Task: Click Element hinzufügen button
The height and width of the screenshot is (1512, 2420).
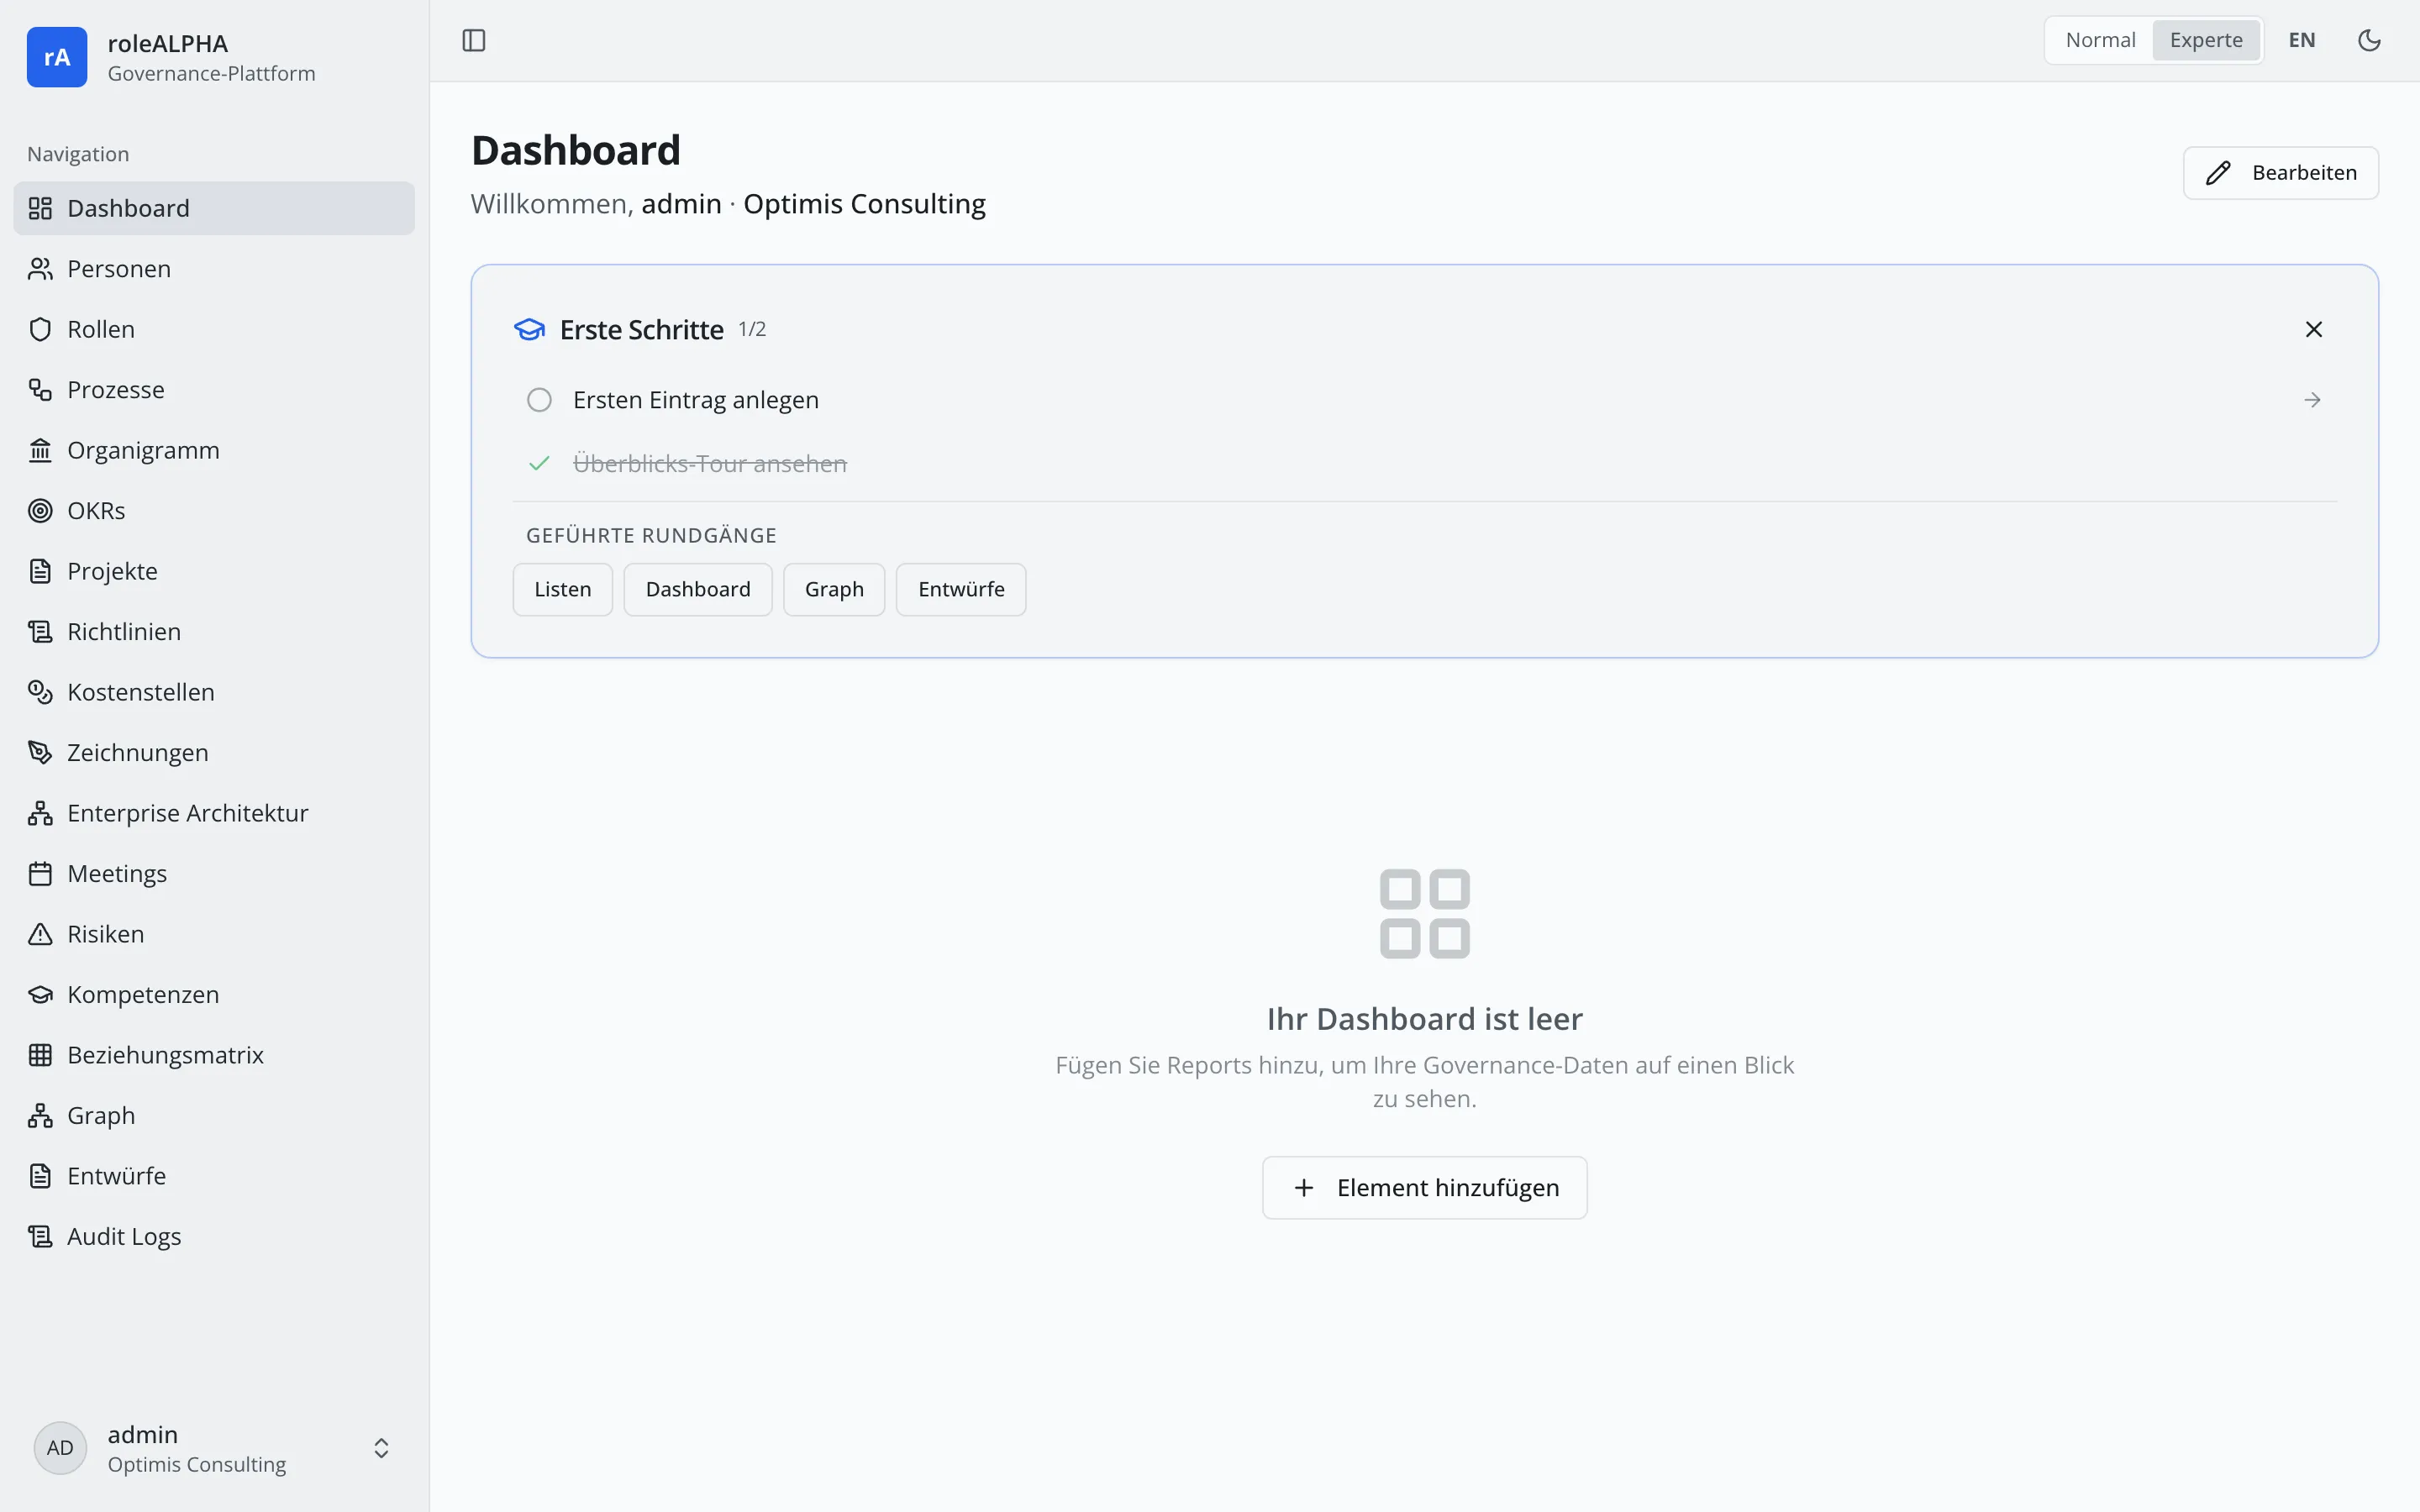Action: tap(1424, 1187)
